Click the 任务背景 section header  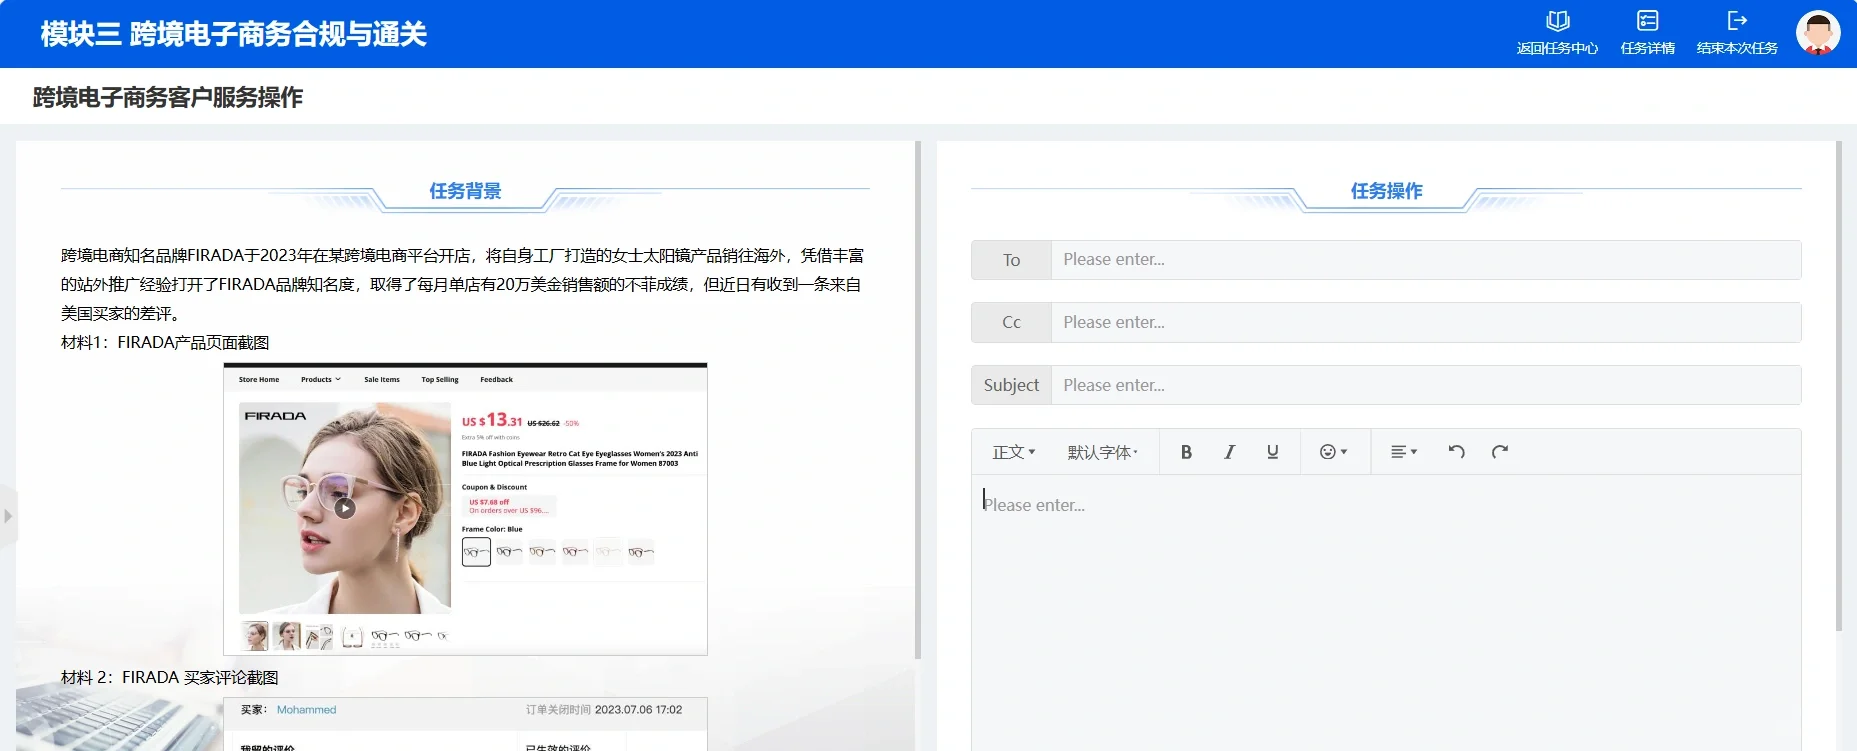coord(465,191)
